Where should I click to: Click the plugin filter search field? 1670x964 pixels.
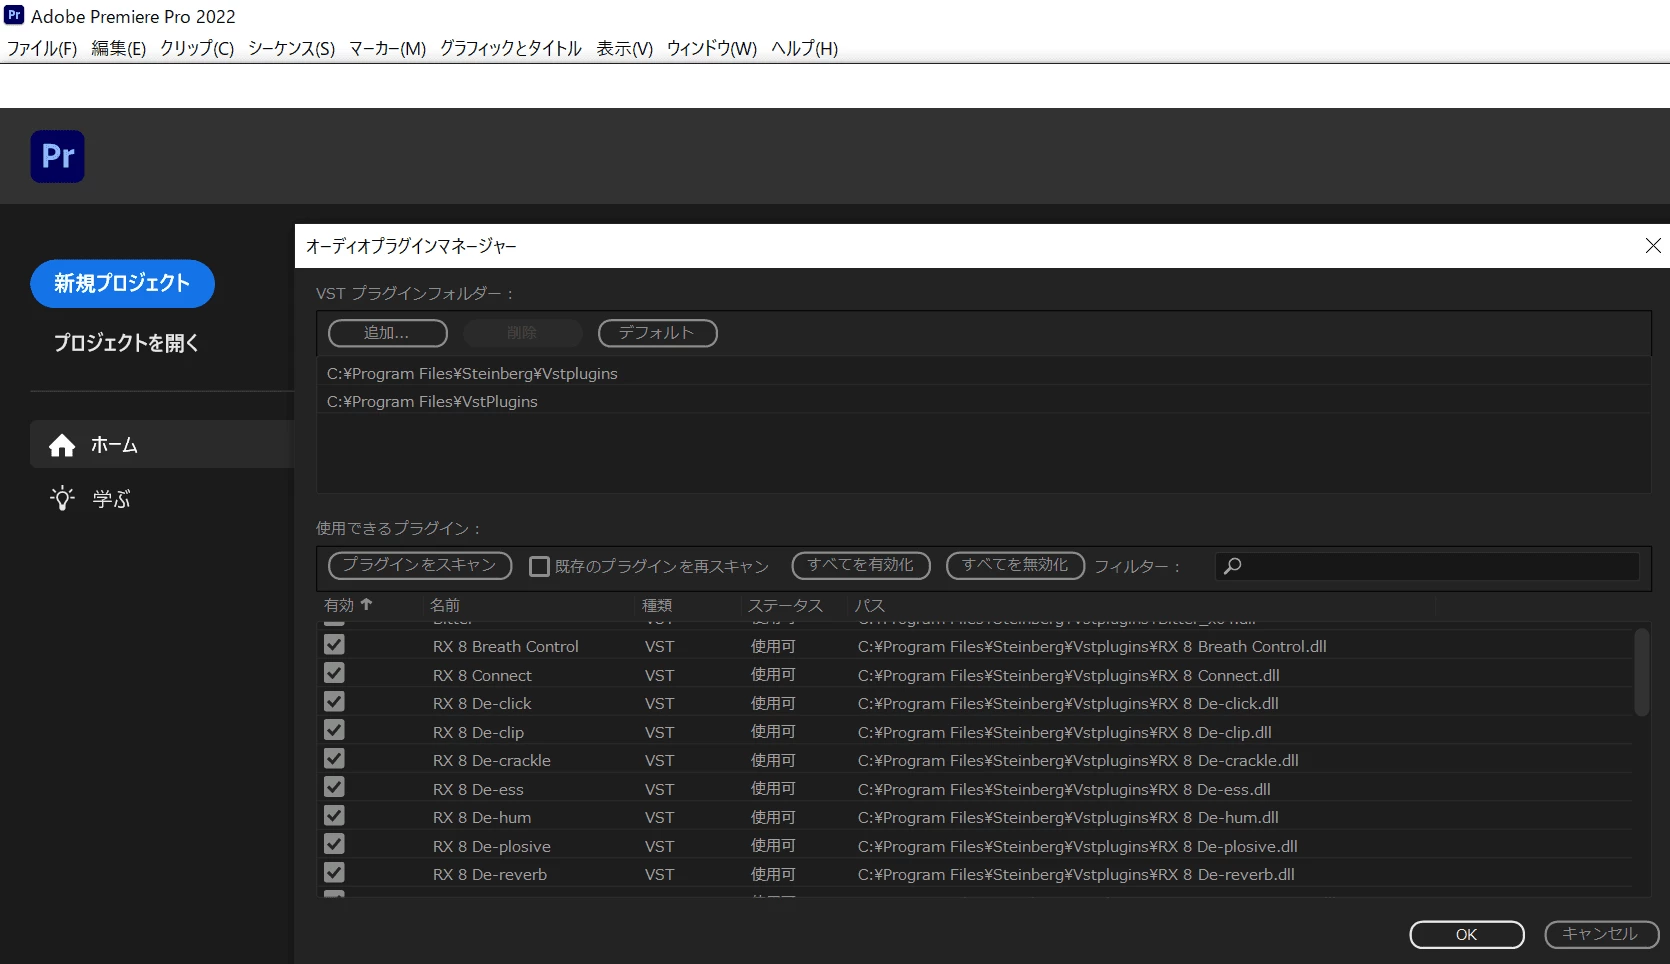pyautogui.click(x=1427, y=566)
